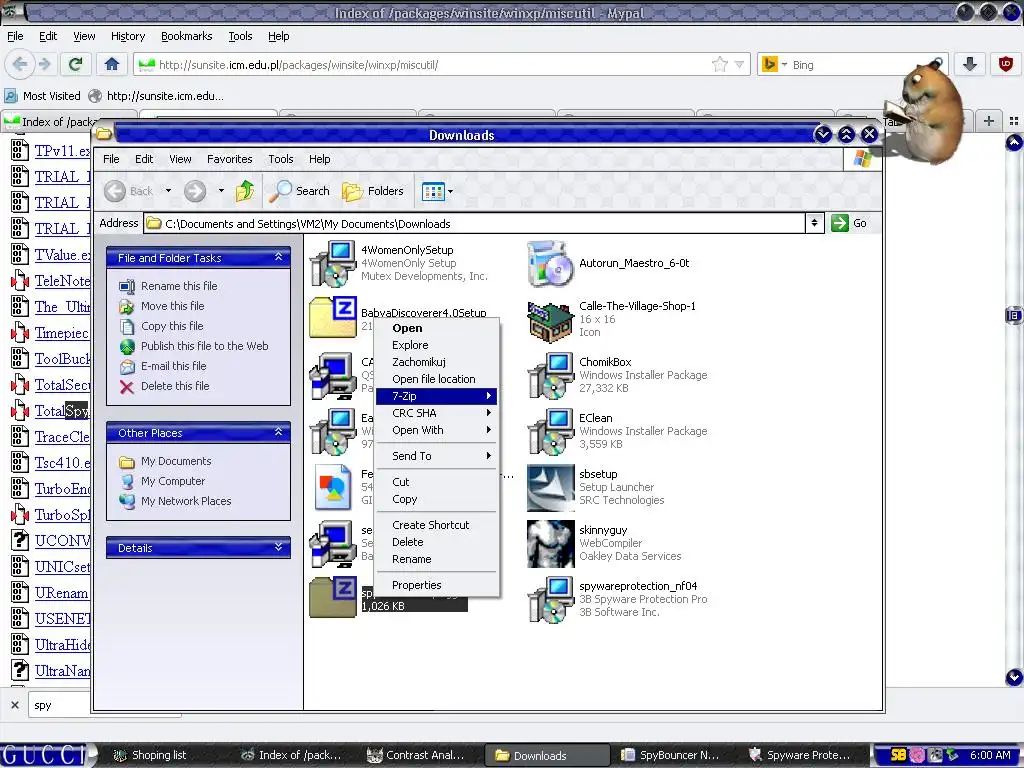Select sbsetup file icon
1024x768 pixels.
point(551,488)
